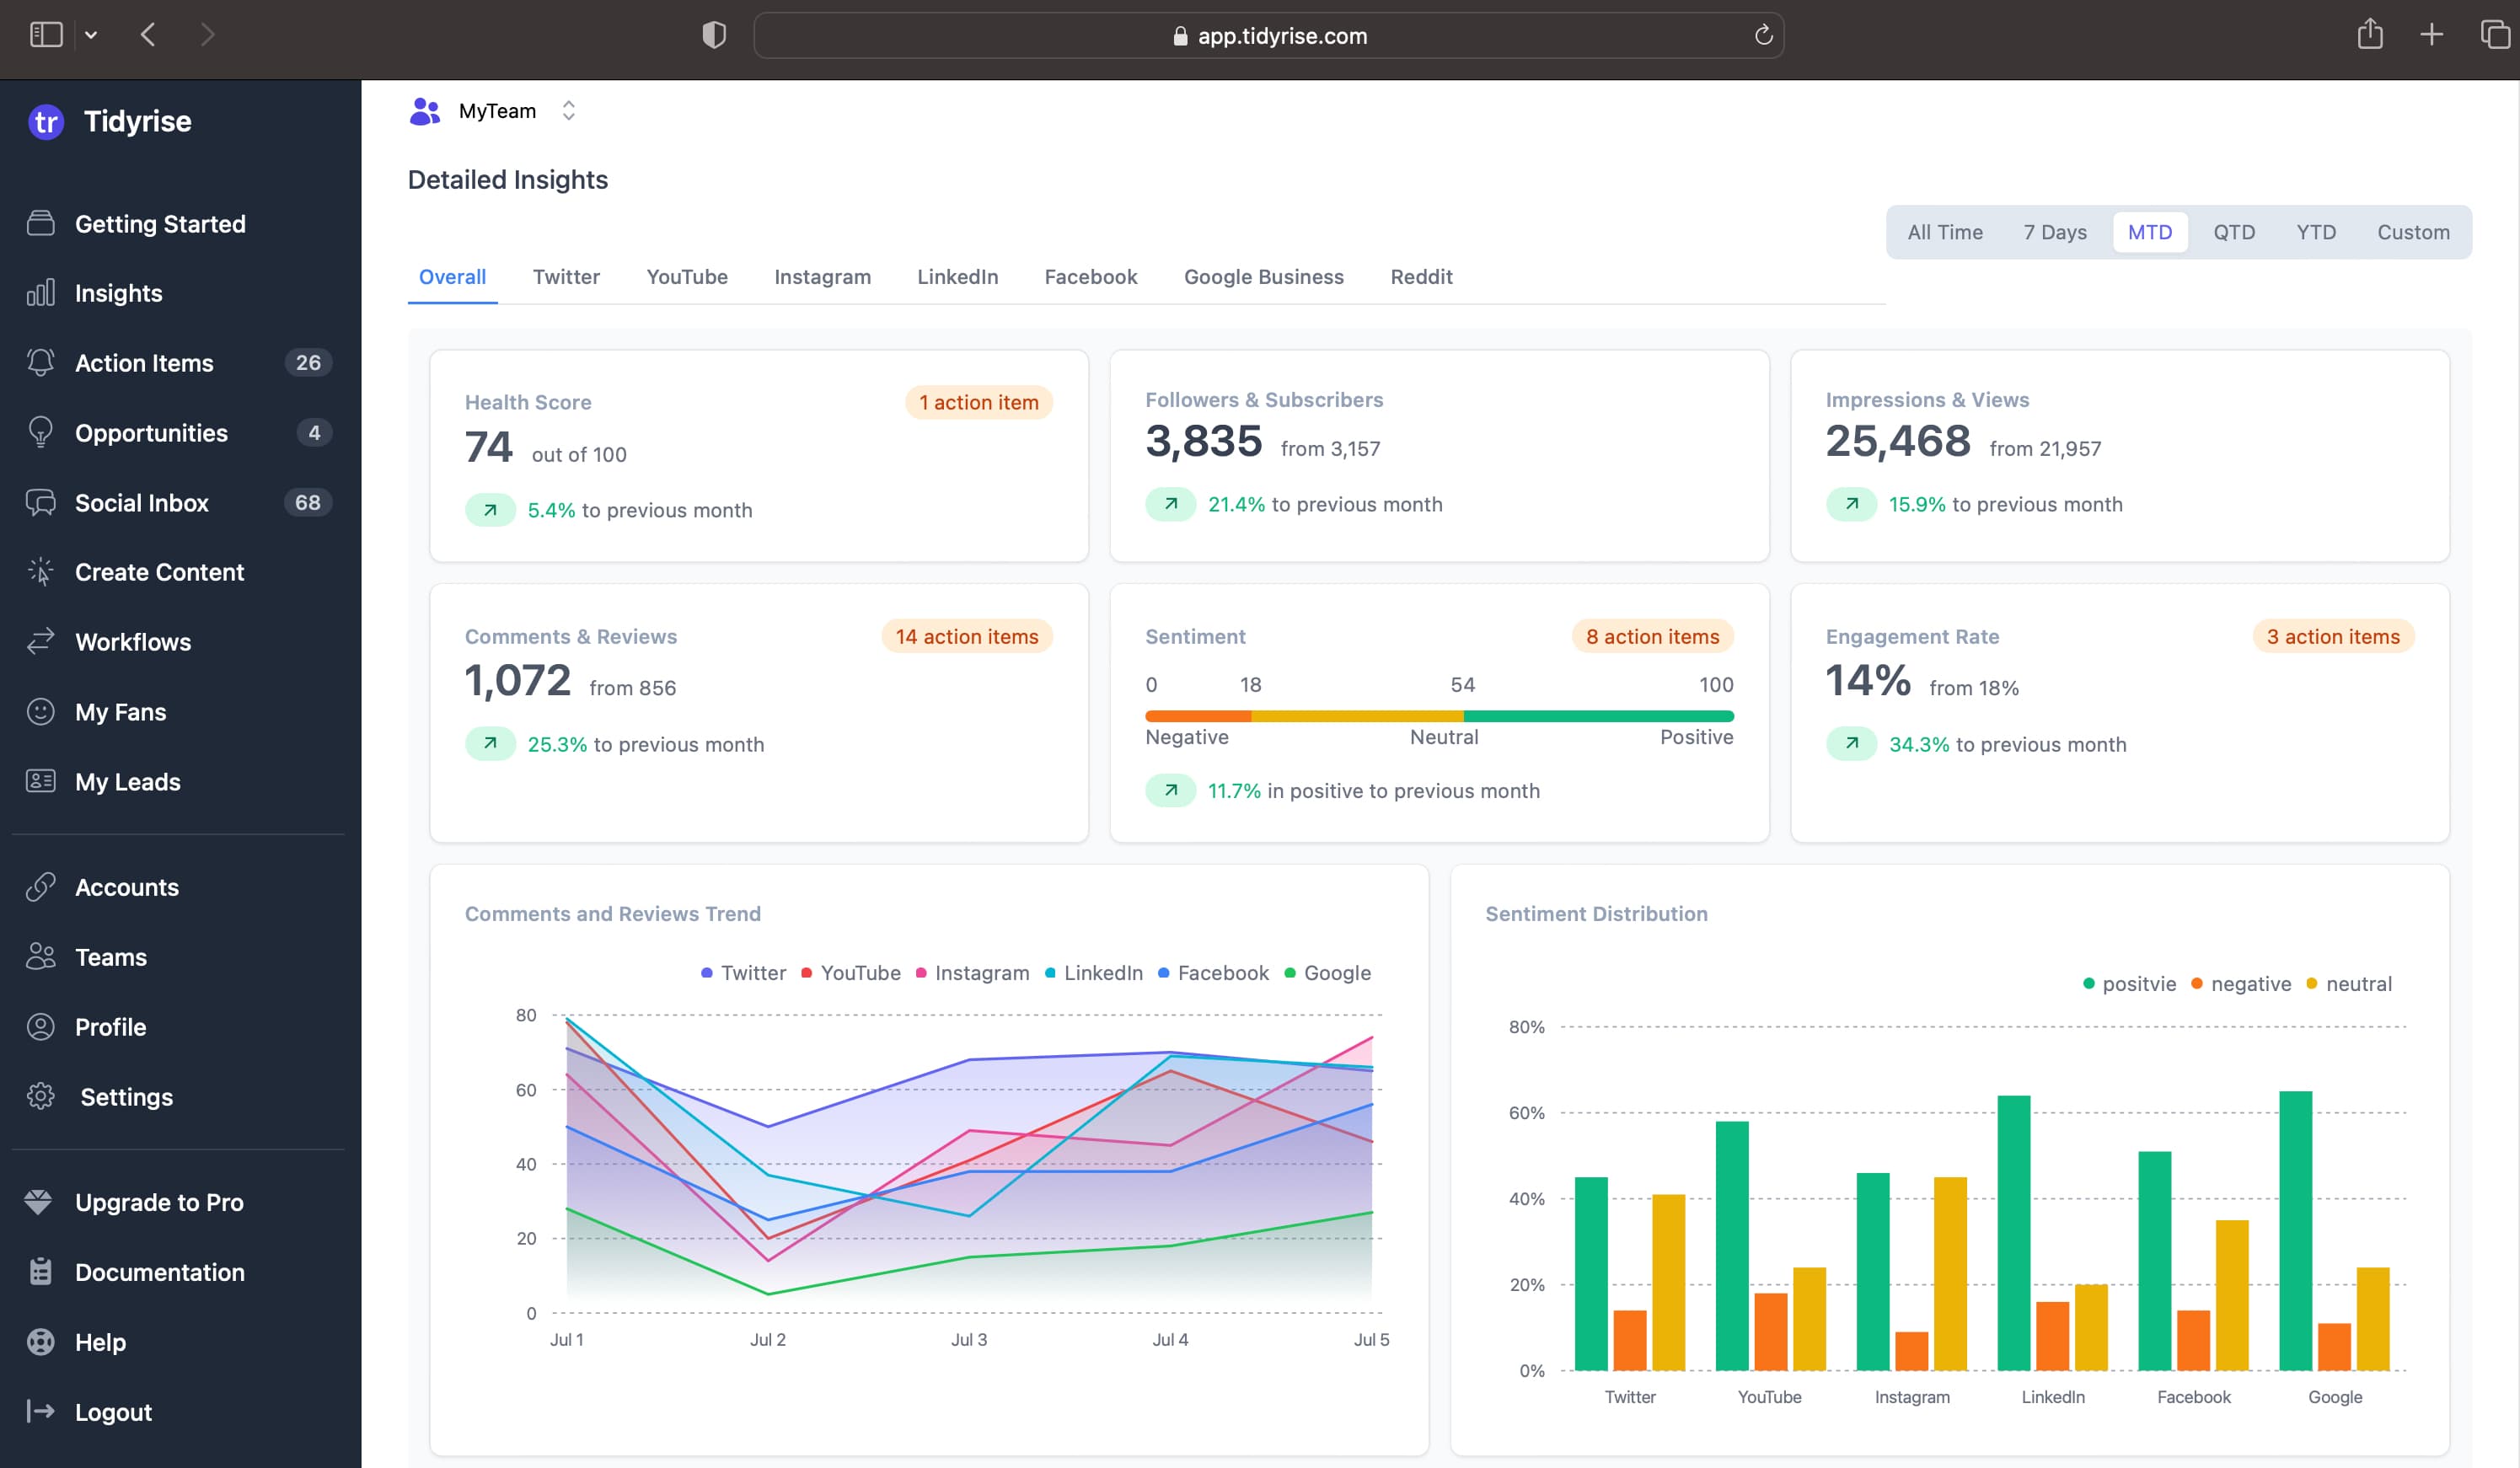The image size is (2520, 1468).
Task: Switch to the Twitter tab
Action: pos(566,277)
